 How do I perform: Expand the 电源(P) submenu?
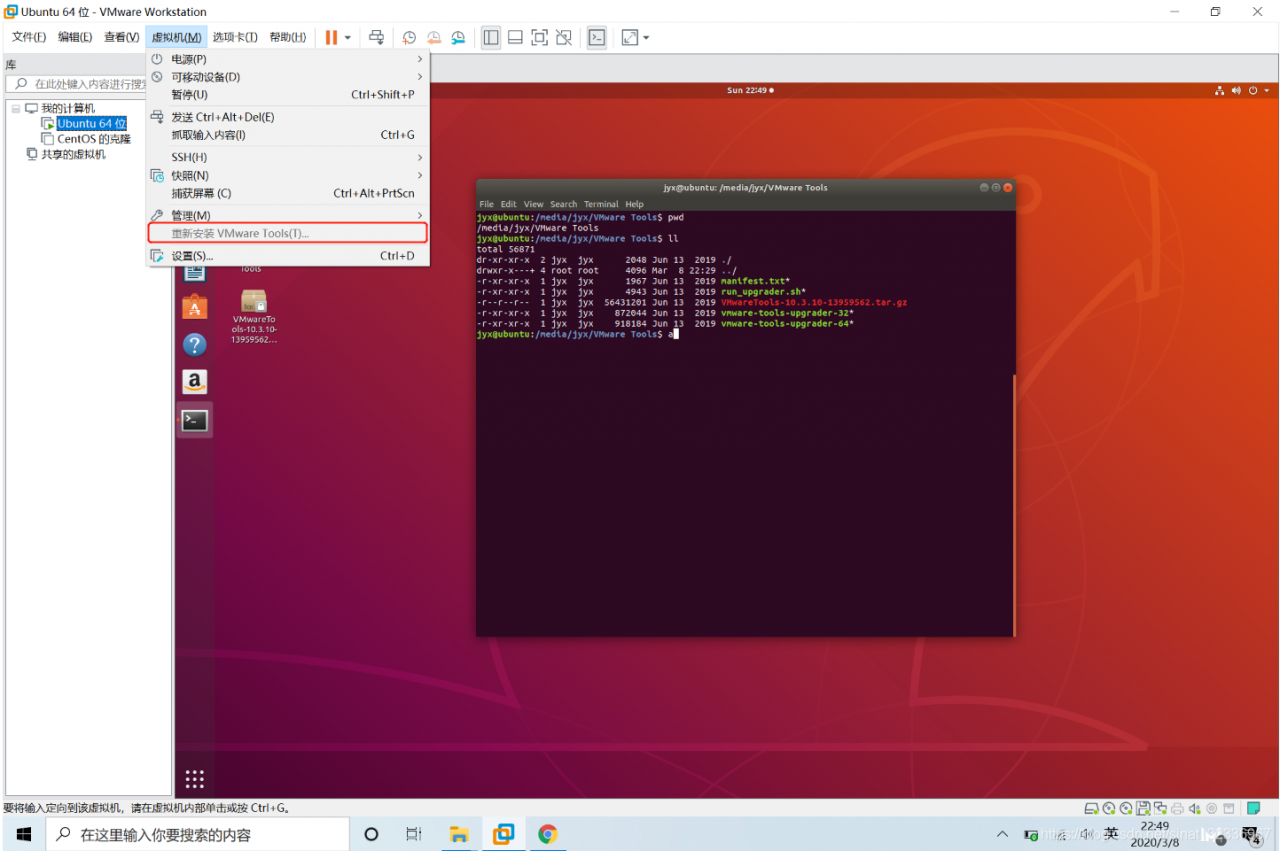(288, 59)
